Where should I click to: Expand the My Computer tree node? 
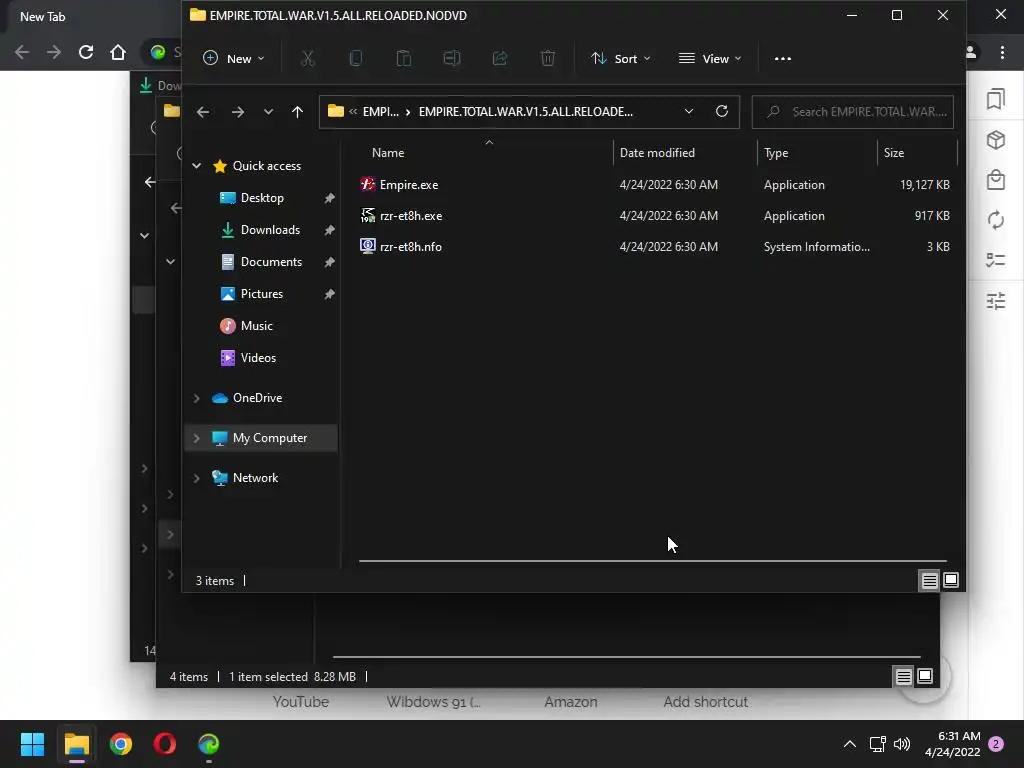point(197,438)
